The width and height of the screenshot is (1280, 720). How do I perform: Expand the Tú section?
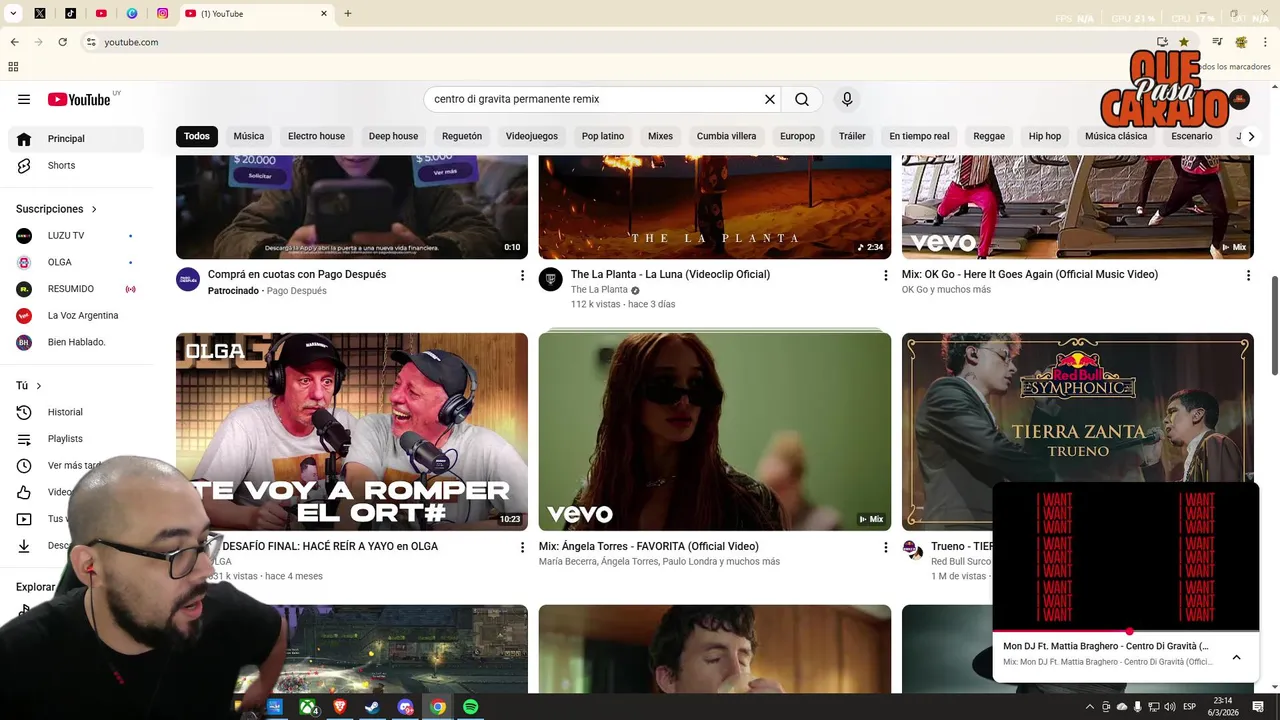click(29, 386)
